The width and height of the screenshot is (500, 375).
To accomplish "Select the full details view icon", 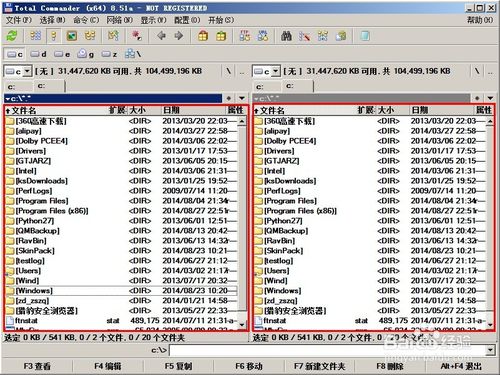I will click(53, 36).
